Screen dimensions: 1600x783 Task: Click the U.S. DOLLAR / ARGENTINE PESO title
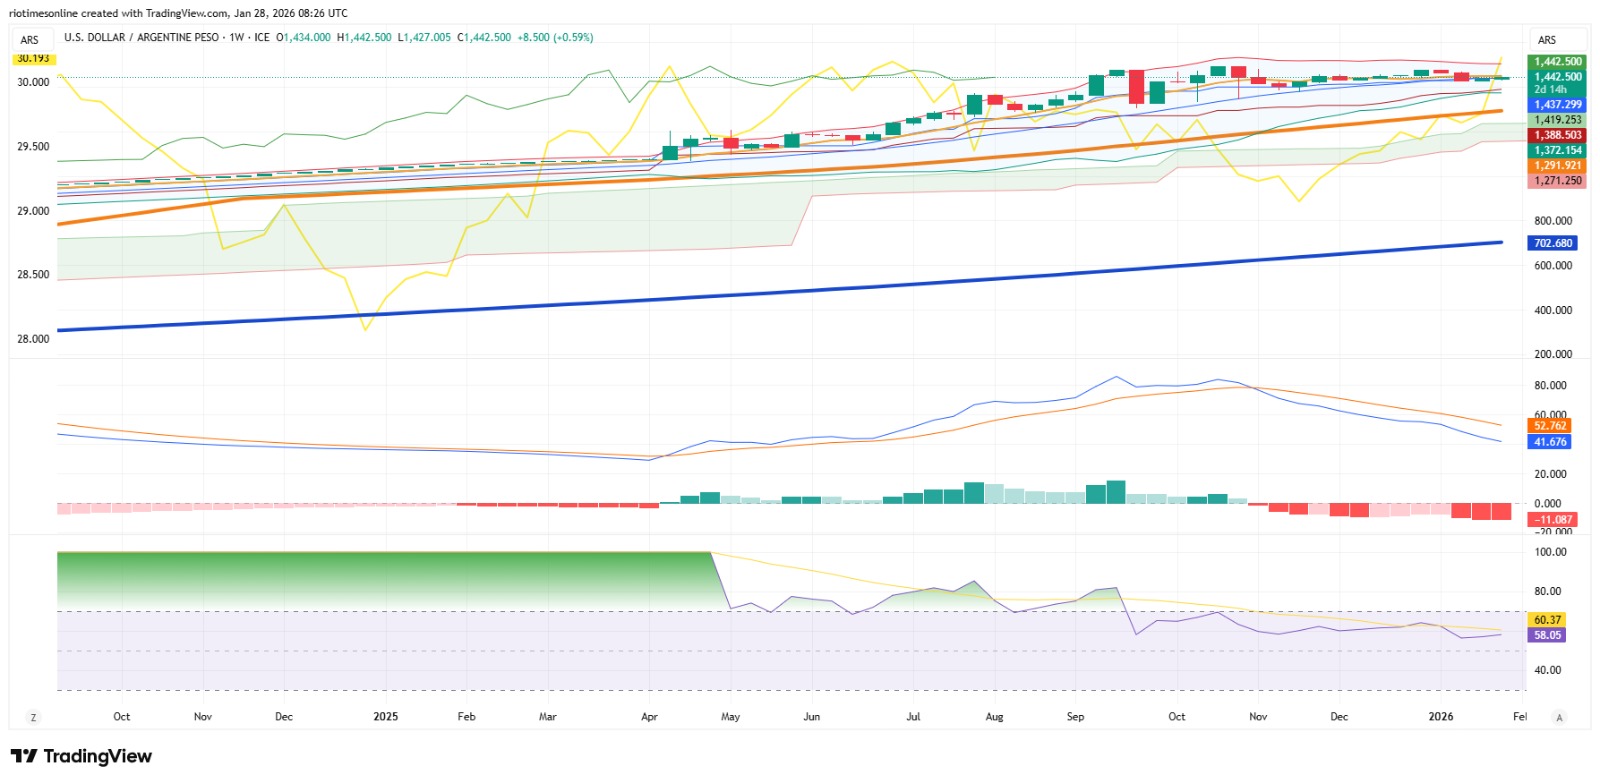coord(141,37)
